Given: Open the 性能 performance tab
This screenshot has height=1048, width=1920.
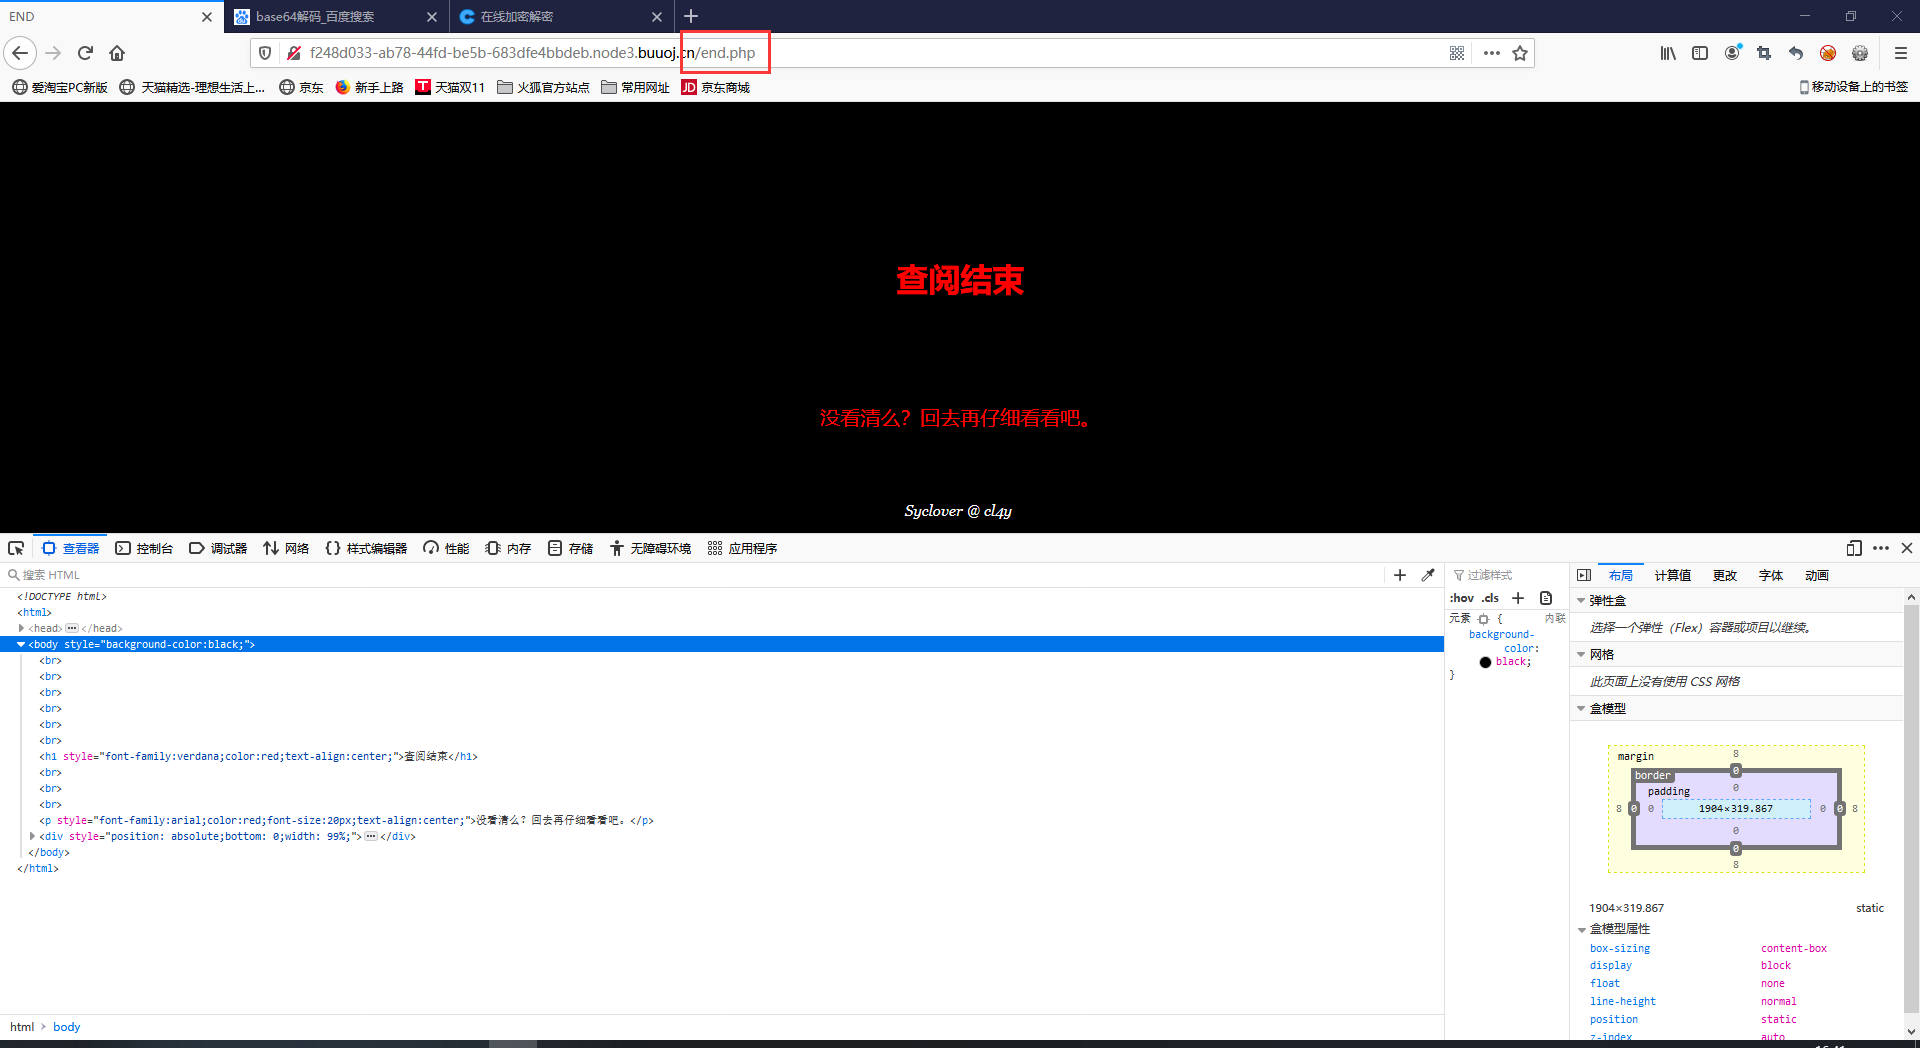Looking at the screenshot, I should click(x=446, y=548).
